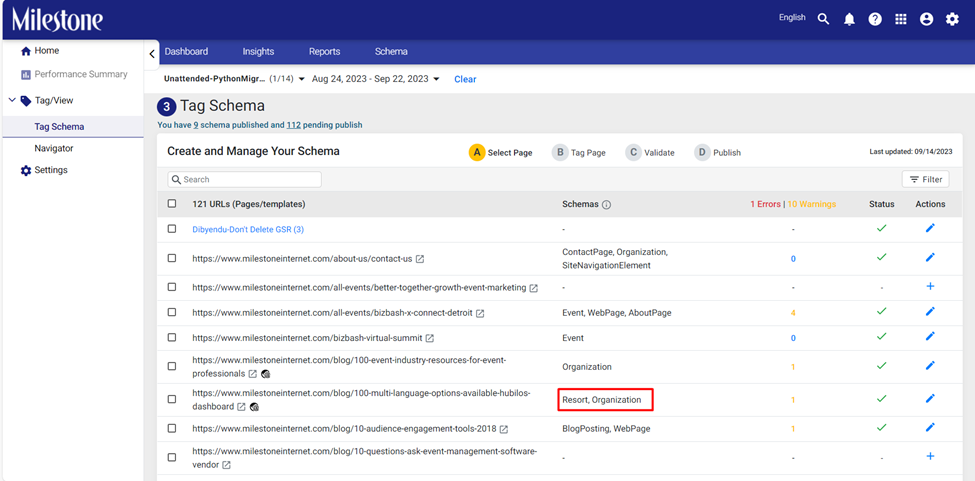Open Performance Summary in sidebar
Screen dimensions: 975x481
pos(74,74)
